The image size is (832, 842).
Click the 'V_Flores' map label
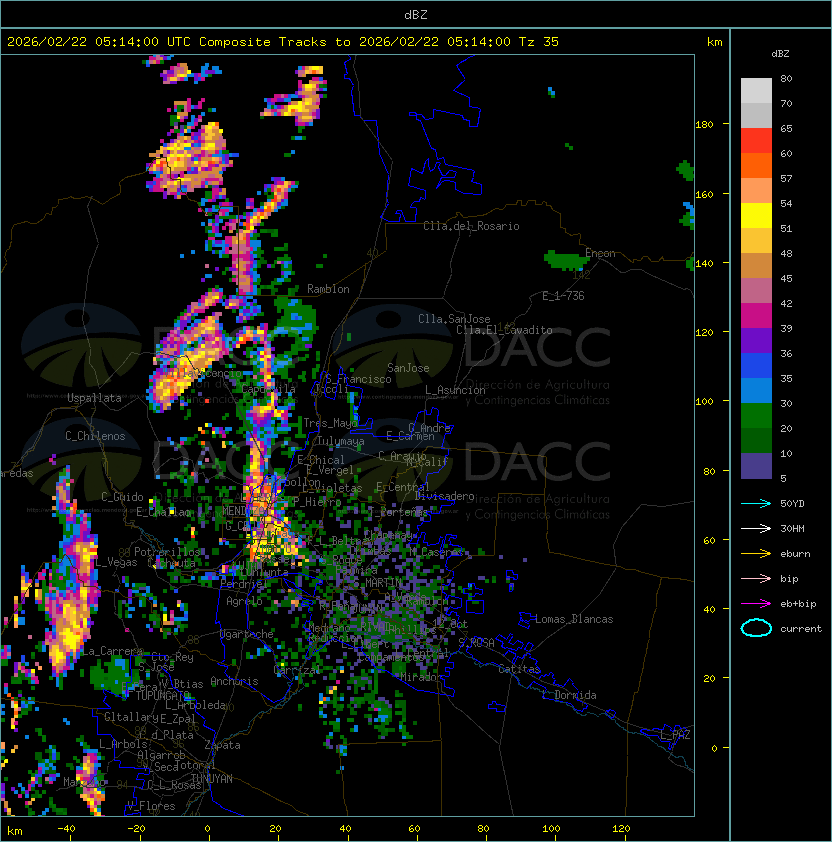[x=151, y=806]
